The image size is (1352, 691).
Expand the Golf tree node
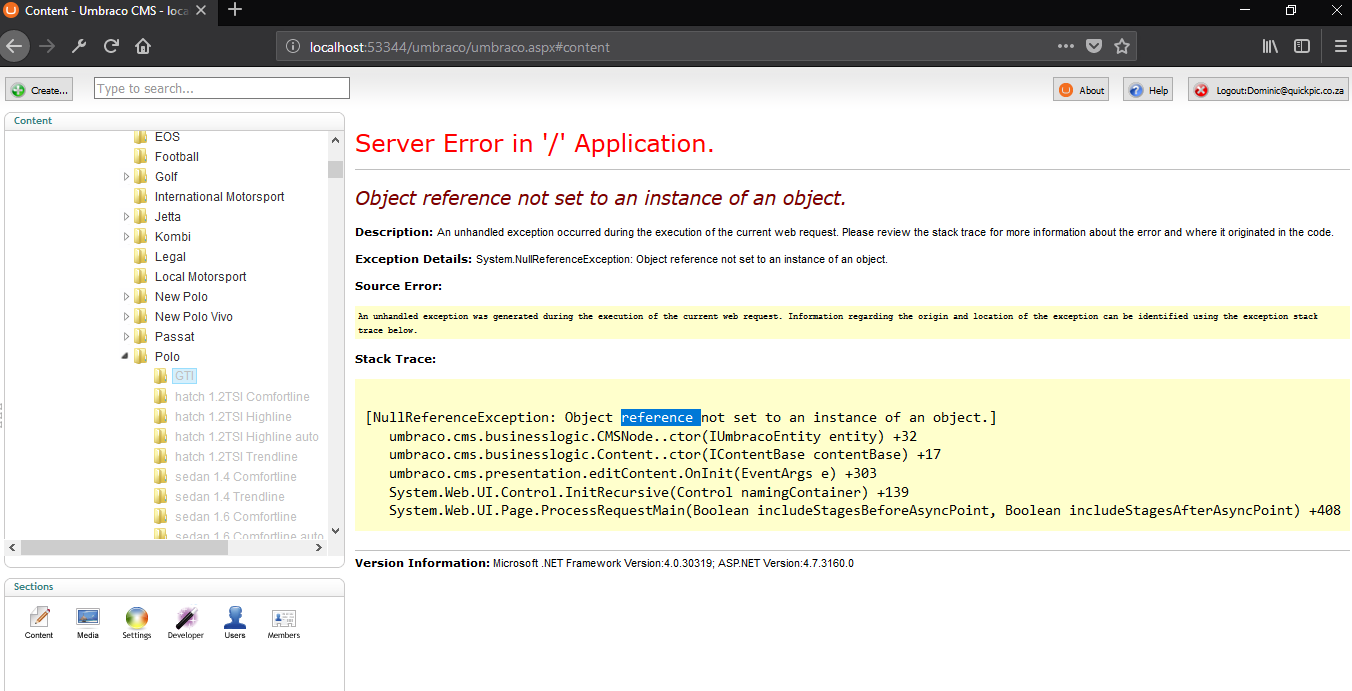pyautogui.click(x=127, y=176)
